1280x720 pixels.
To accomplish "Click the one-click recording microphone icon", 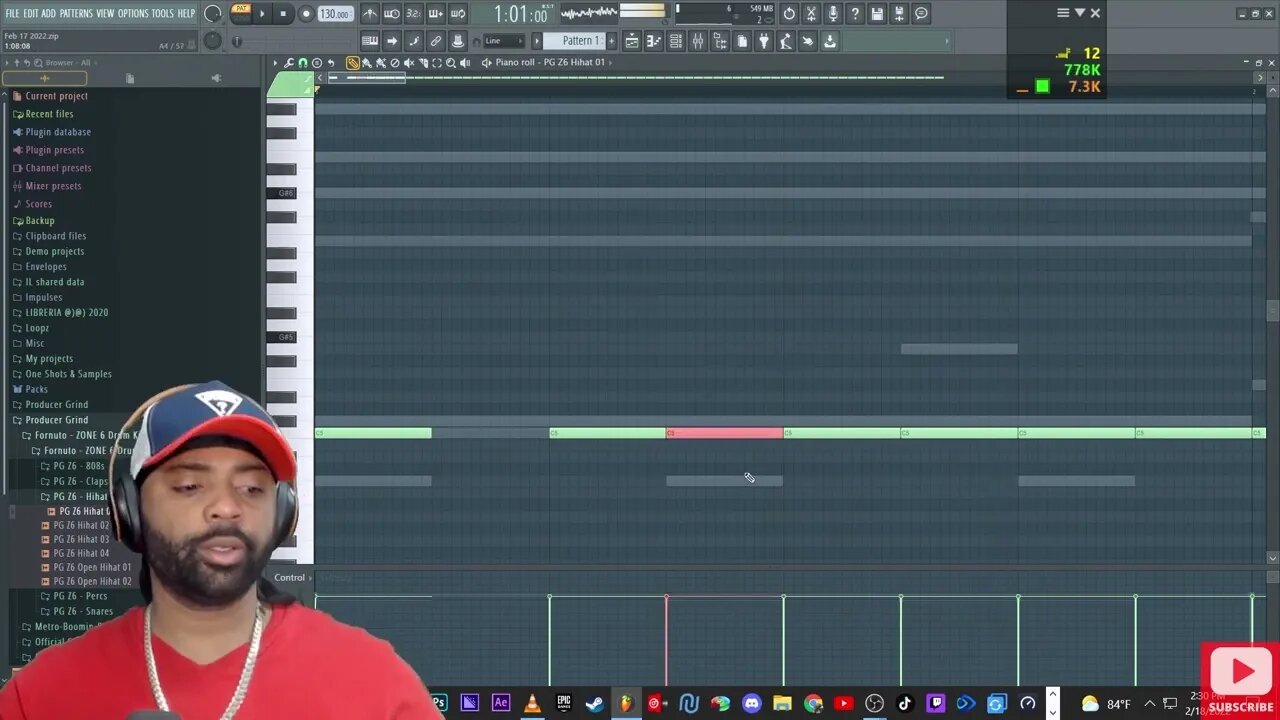I will click(833, 14).
